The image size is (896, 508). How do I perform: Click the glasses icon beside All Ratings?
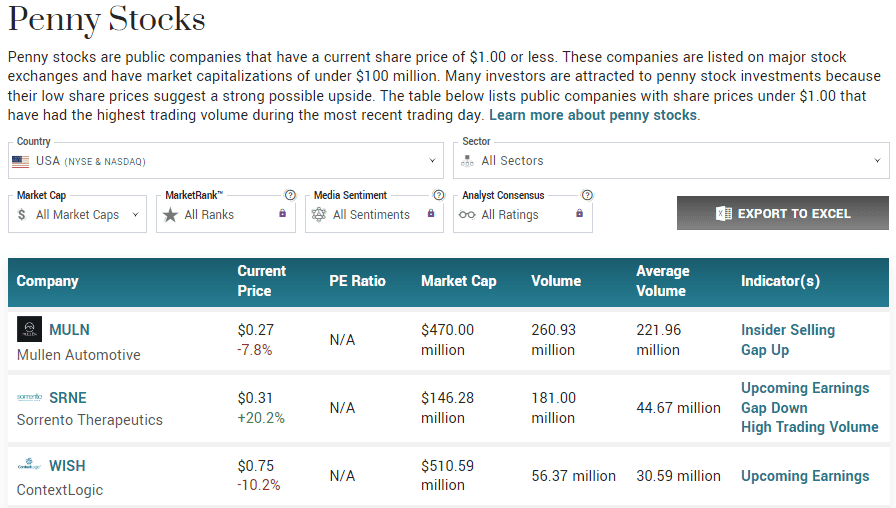pyautogui.click(x=467, y=215)
